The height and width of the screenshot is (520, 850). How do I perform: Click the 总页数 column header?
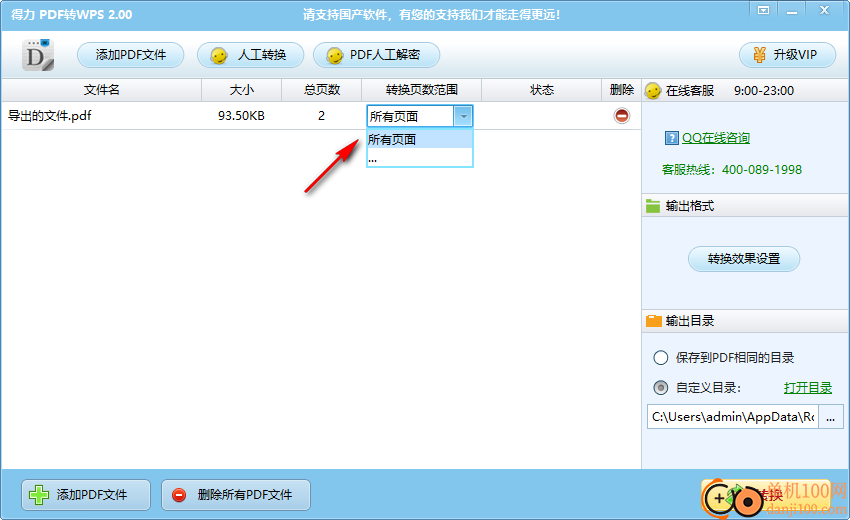tap(321, 90)
